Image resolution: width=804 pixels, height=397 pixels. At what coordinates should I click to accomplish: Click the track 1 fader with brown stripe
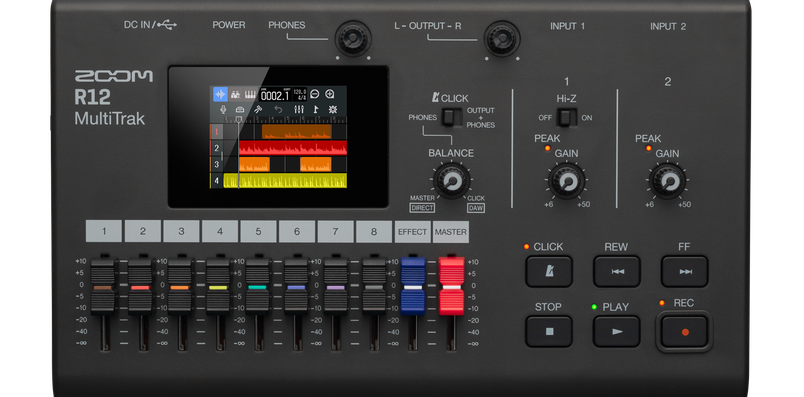pyautogui.click(x=103, y=286)
